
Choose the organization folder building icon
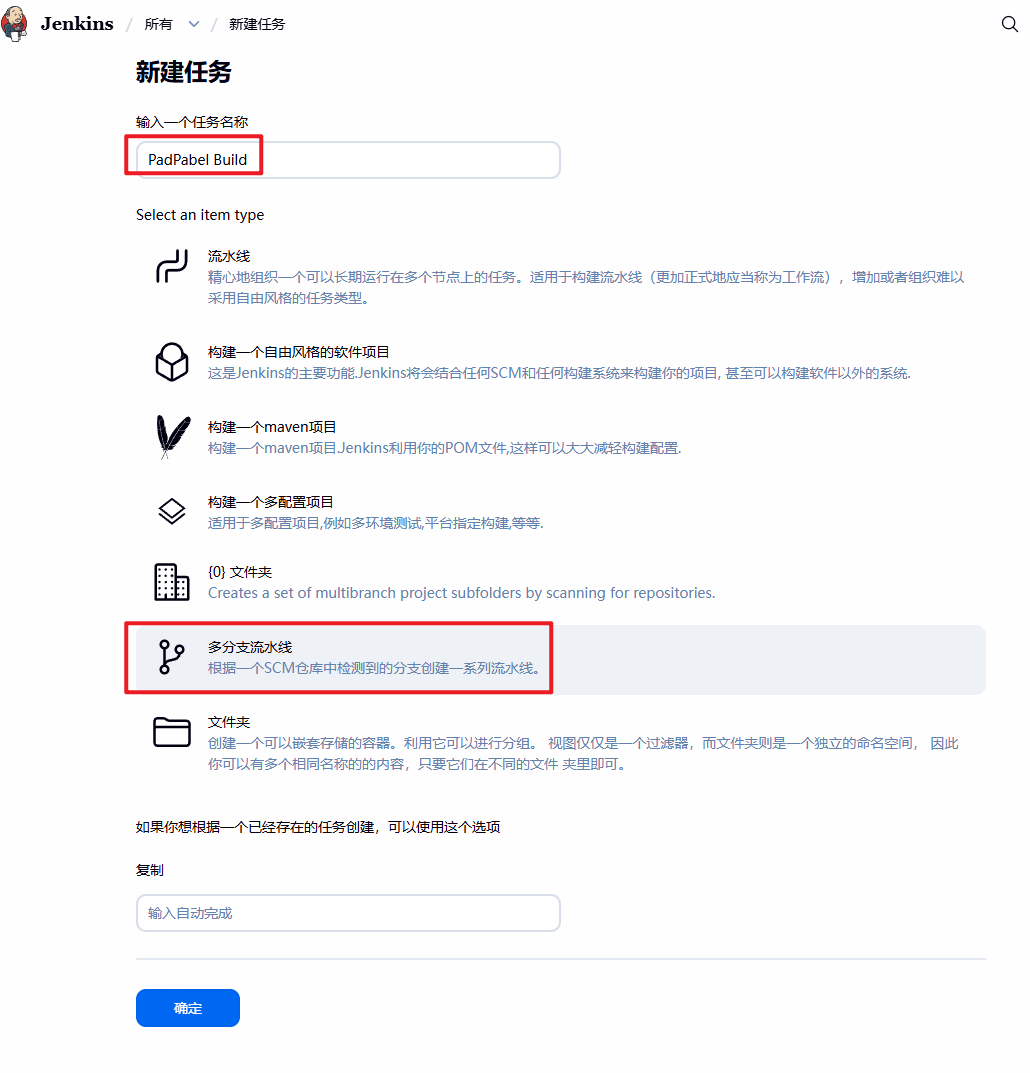coord(172,582)
